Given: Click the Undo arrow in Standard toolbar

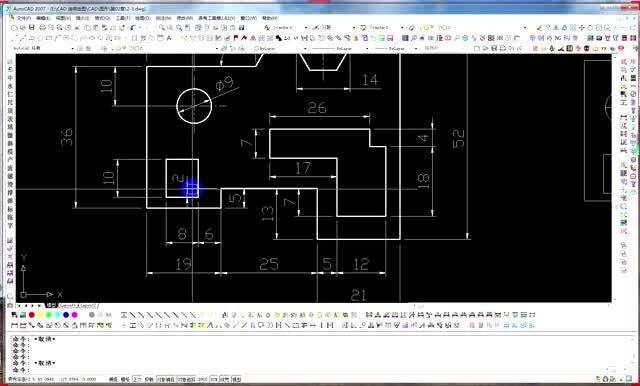Looking at the screenshot, I should 133,28.
